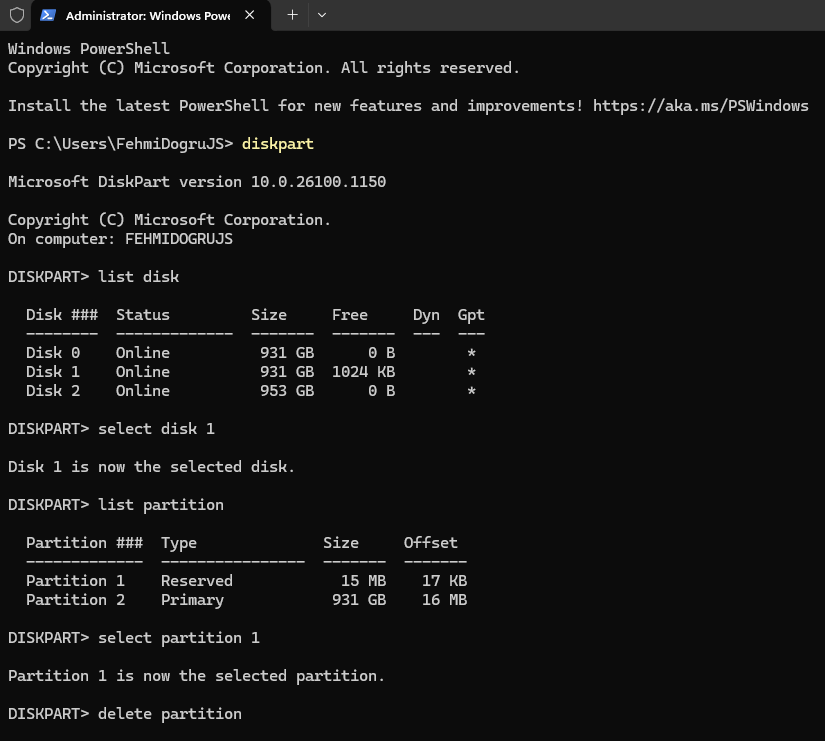The image size is (825, 741).
Task: Click the 'list partition' command text
Action: pyautogui.click(x=161, y=505)
